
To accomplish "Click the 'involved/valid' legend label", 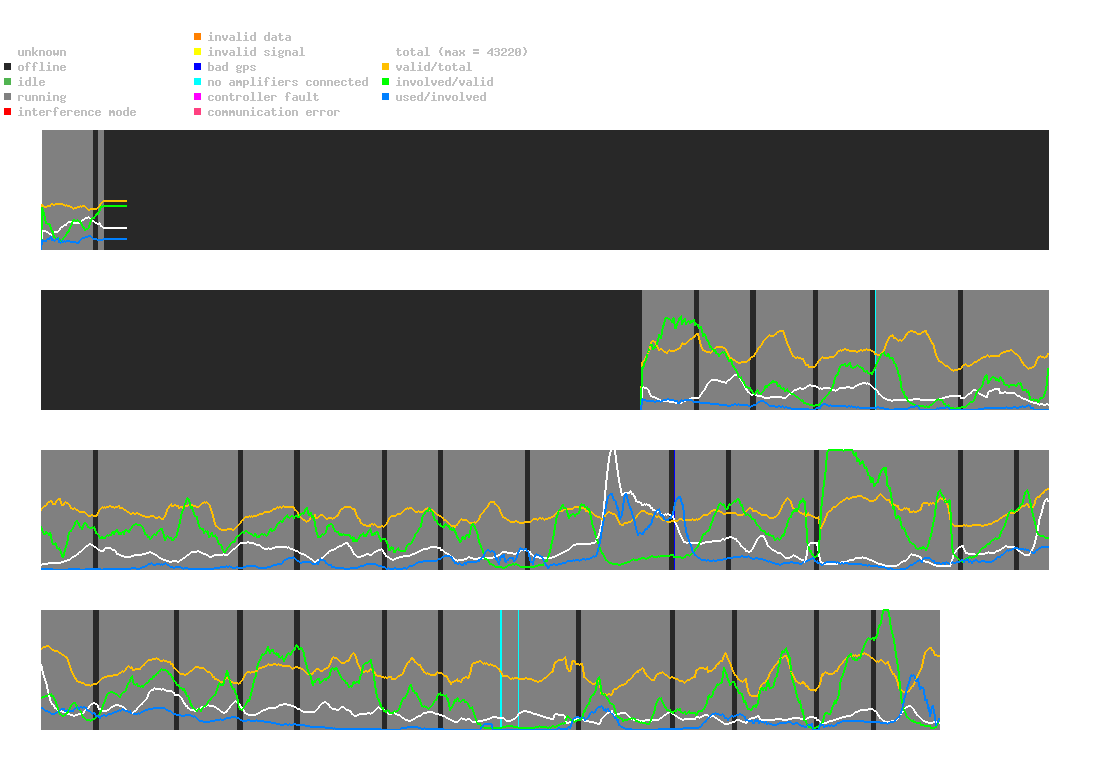I will point(444,82).
